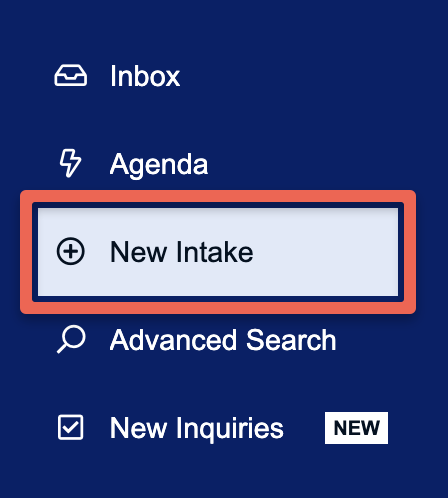Select the New Intake label

[182, 252]
